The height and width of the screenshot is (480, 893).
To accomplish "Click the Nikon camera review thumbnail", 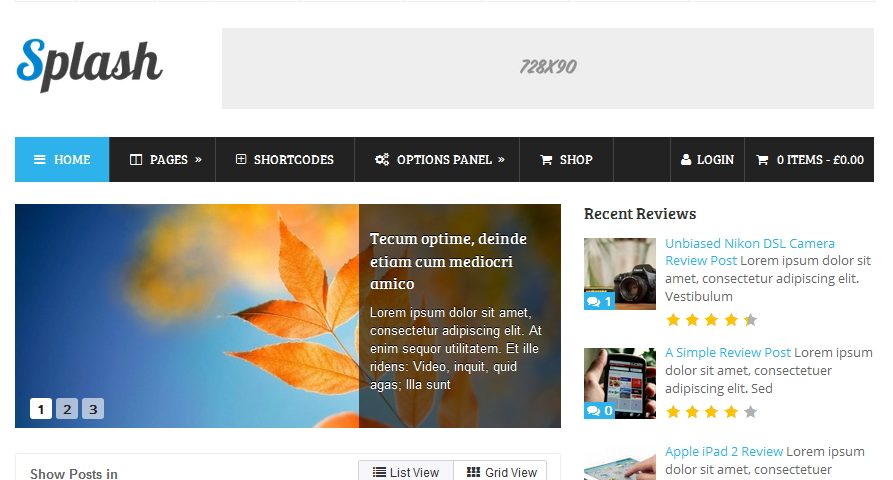I will tap(620, 274).
